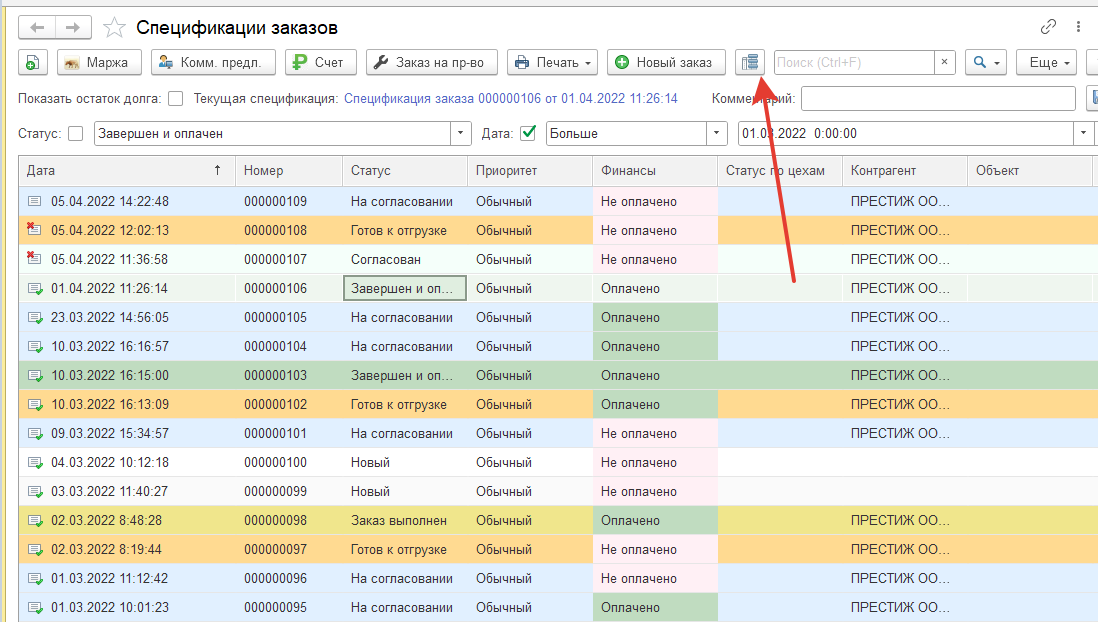Screen dimensions: 1098x622
Task: Open the date value dropdown arrow
Action: [1083, 133]
